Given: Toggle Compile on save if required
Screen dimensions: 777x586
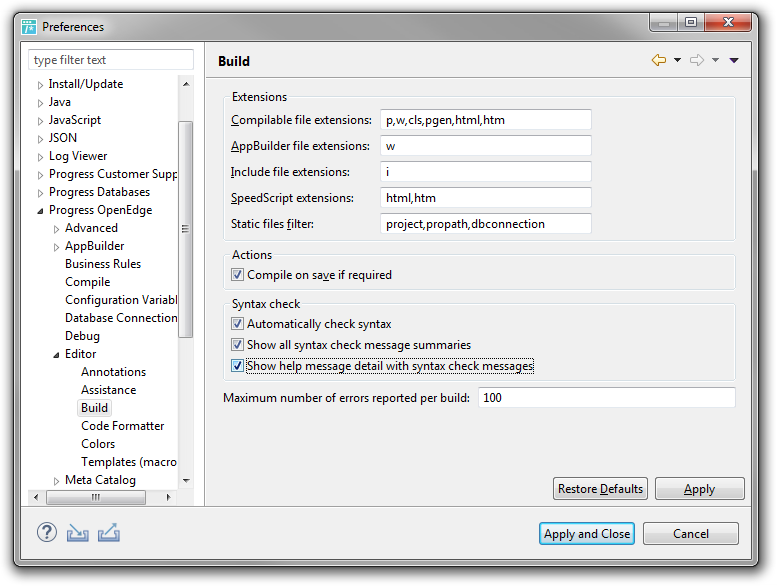Looking at the screenshot, I should [x=237, y=274].
